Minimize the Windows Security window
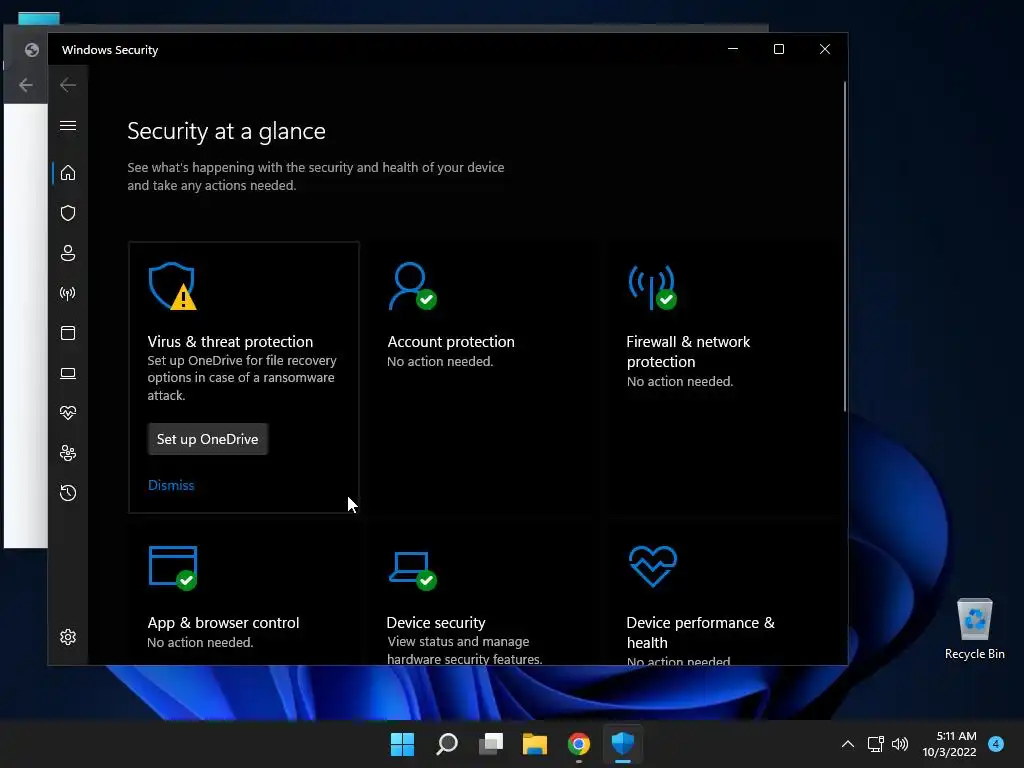 click(x=733, y=49)
